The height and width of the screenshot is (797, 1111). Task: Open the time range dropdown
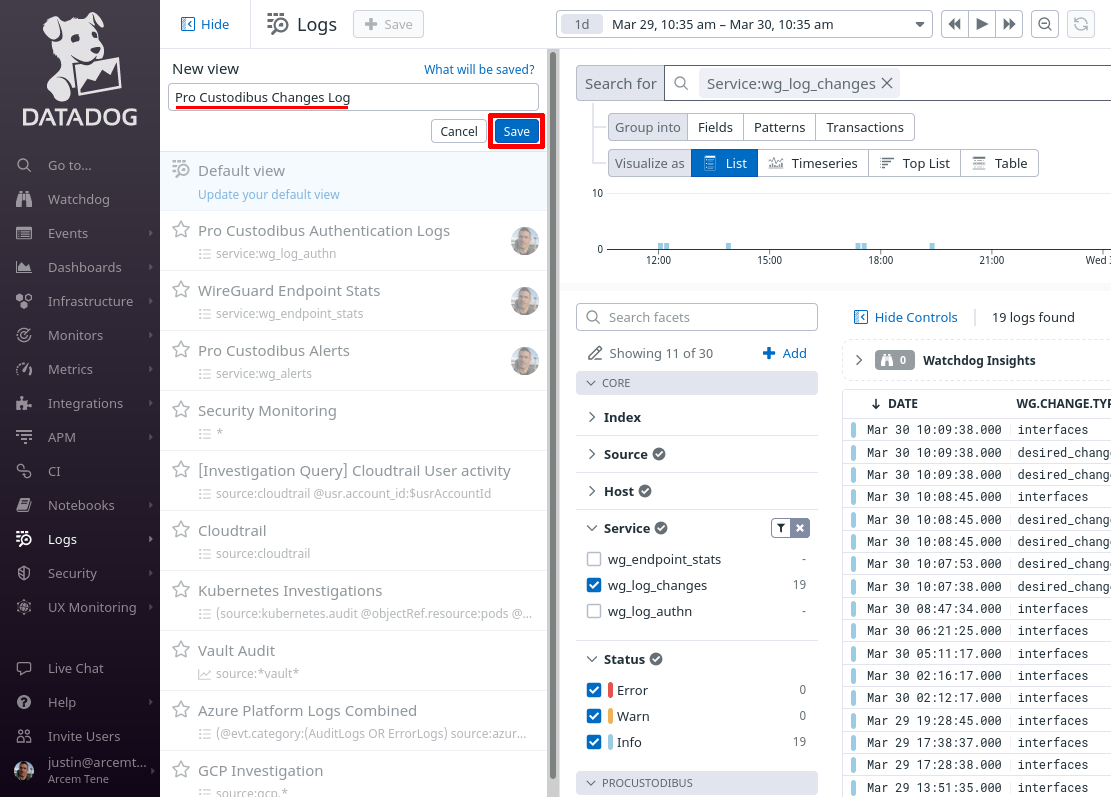coord(919,25)
